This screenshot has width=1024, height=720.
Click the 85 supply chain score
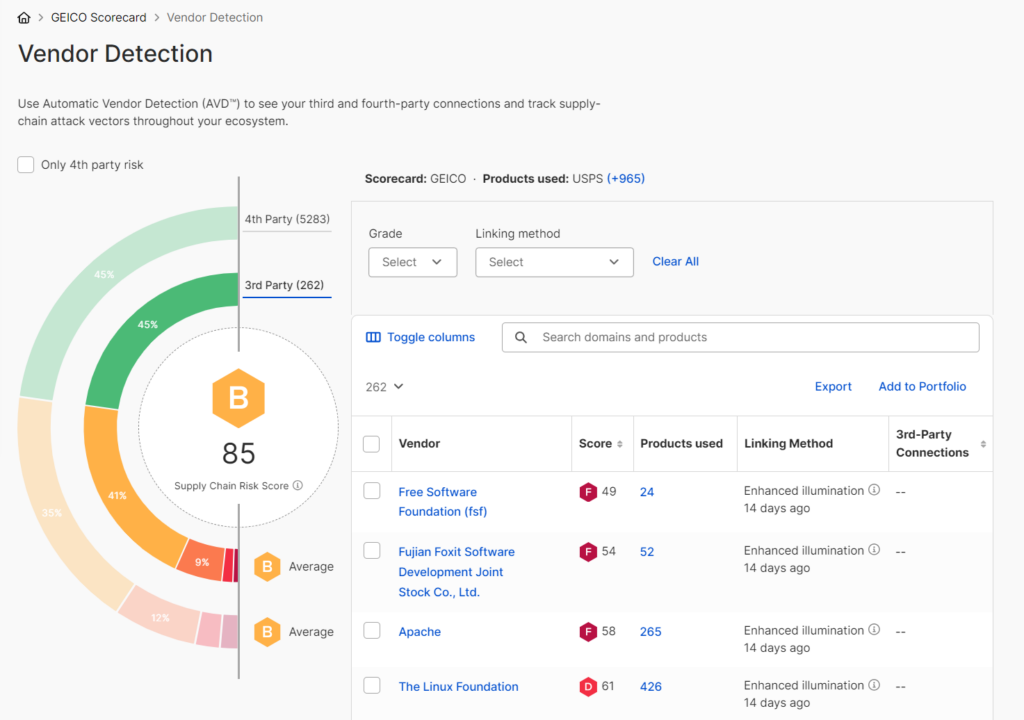(238, 453)
